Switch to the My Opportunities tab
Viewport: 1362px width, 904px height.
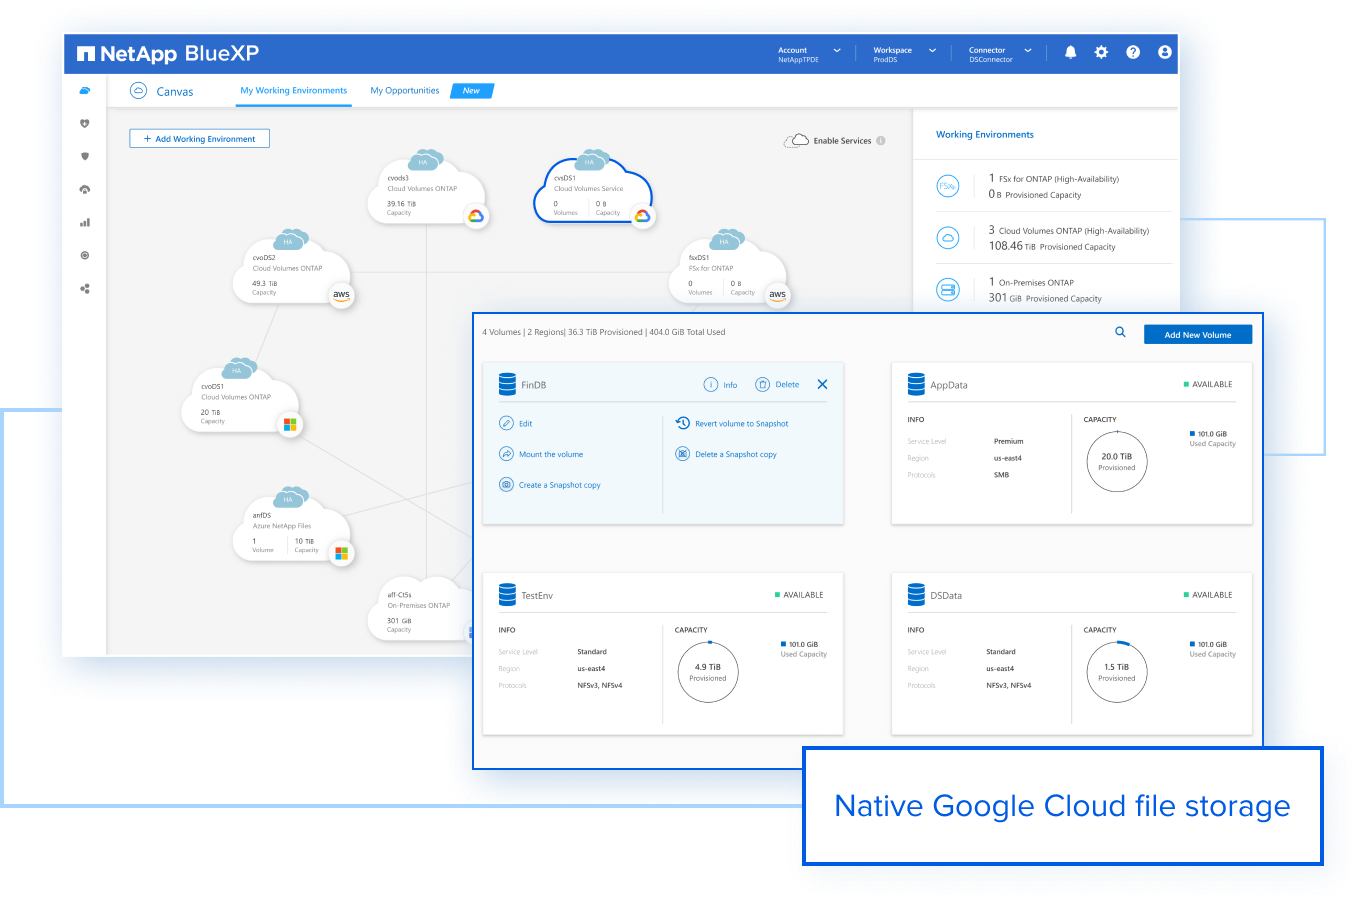point(404,90)
